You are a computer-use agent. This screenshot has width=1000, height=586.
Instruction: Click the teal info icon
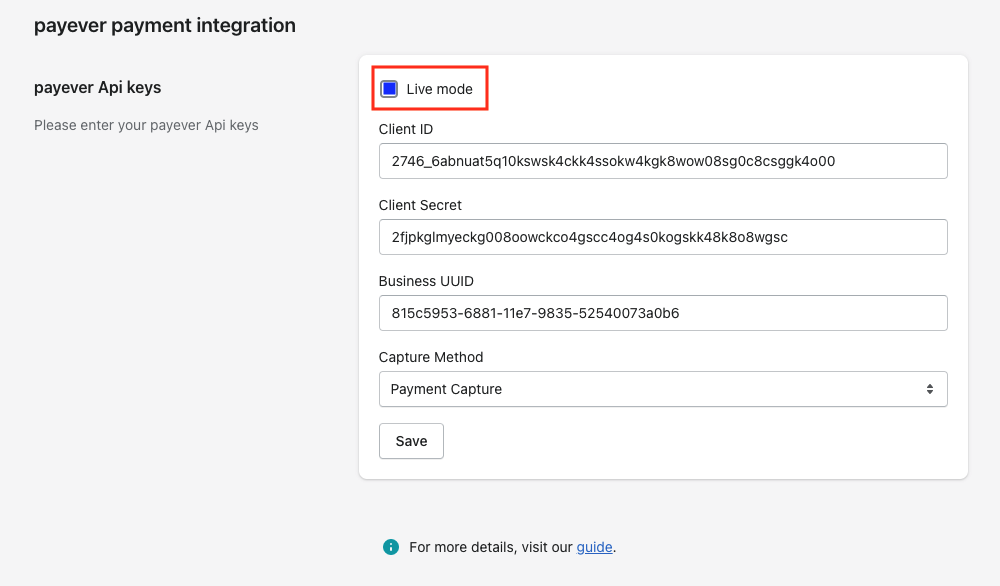coord(391,547)
